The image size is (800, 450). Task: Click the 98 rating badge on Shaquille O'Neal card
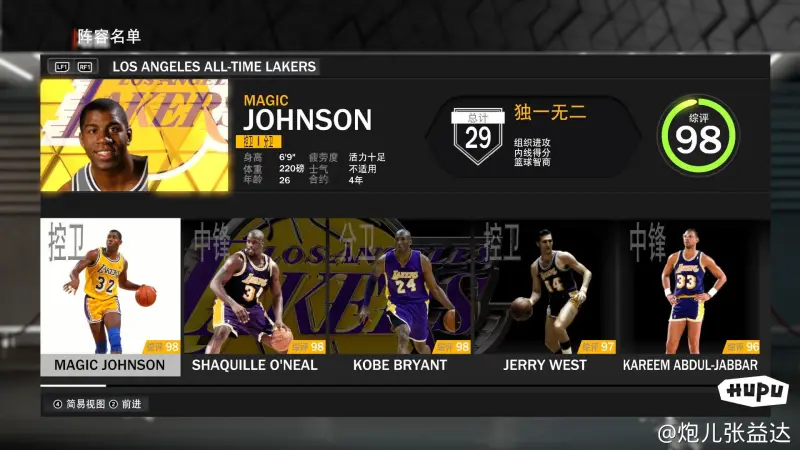(x=307, y=347)
